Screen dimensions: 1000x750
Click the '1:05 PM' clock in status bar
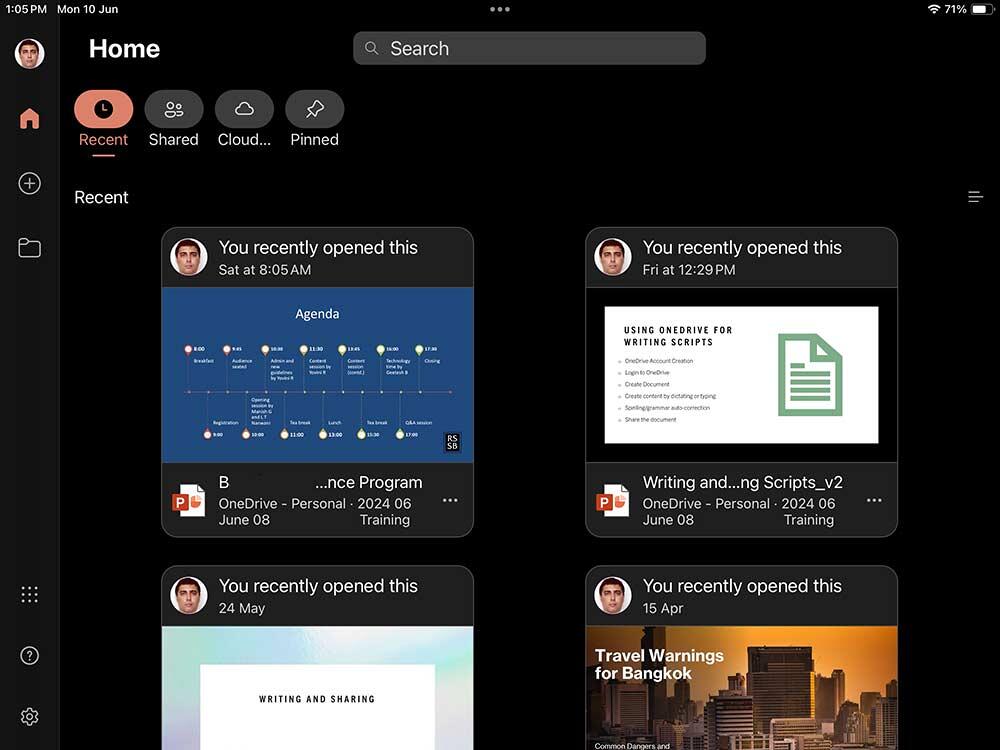26,10
